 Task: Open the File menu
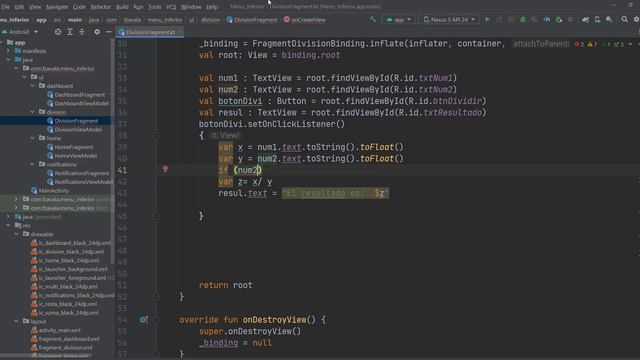click(x=5, y=7)
